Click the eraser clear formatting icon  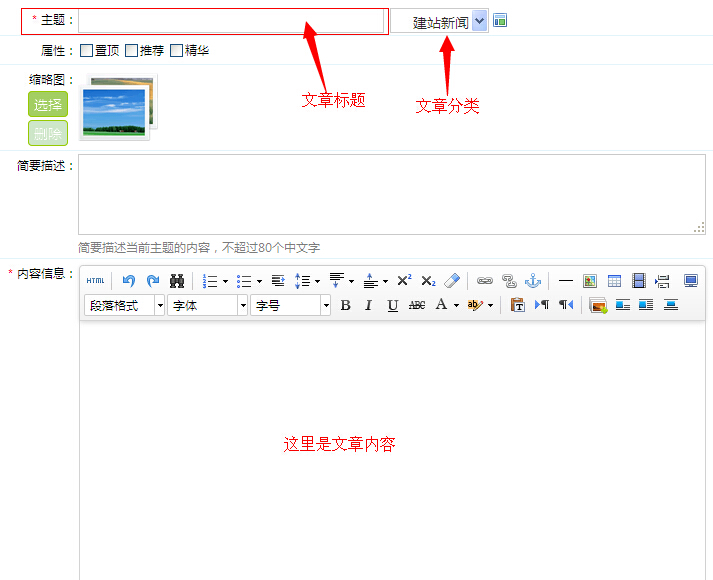452,281
